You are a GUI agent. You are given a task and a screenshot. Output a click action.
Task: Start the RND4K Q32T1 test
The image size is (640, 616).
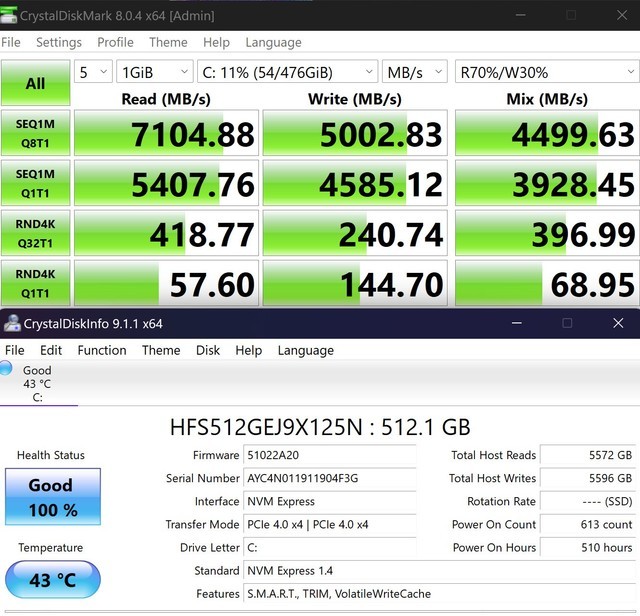[x=35, y=233]
